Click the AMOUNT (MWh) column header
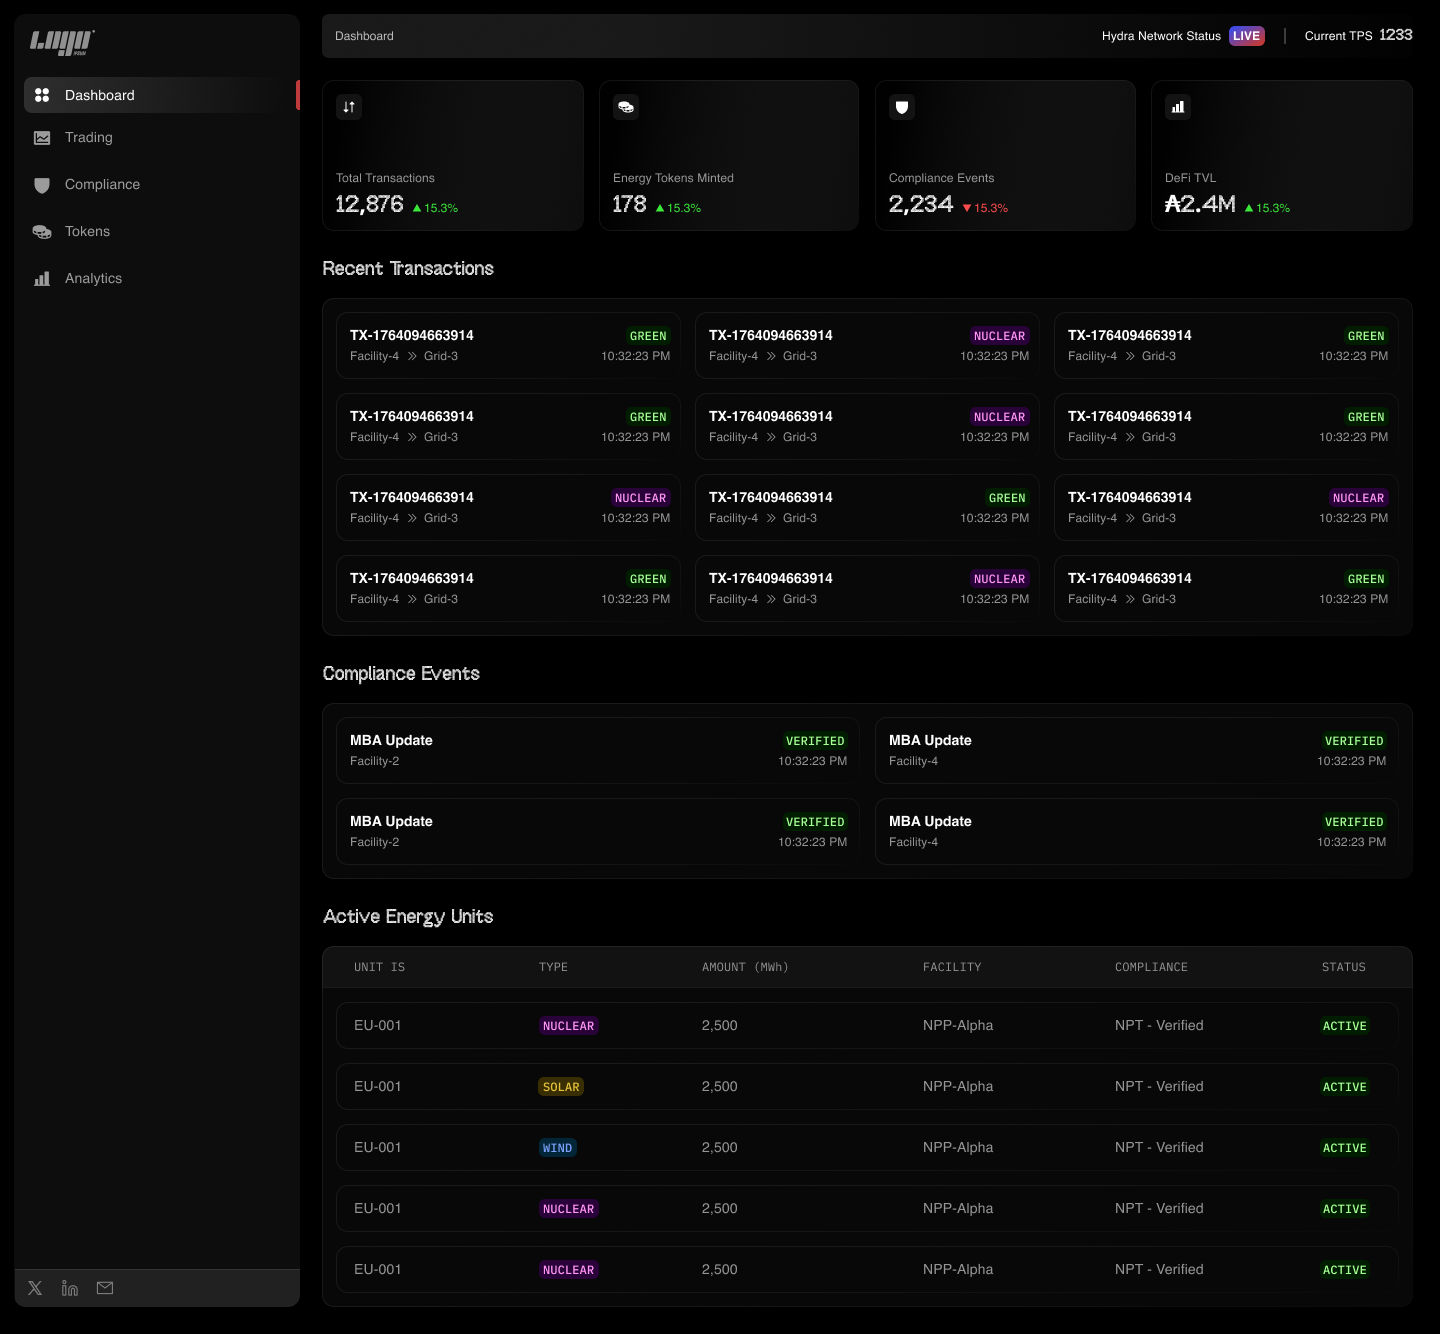This screenshot has width=1440, height=1334. [745, 967]
